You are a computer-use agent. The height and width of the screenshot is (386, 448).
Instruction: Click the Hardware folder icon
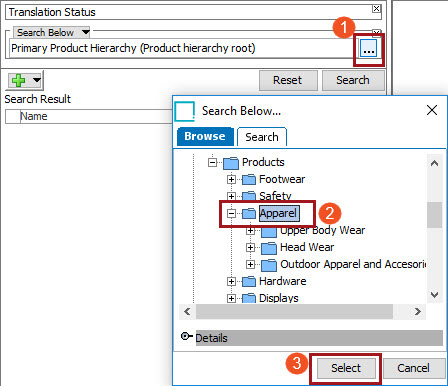coord(249,281)
